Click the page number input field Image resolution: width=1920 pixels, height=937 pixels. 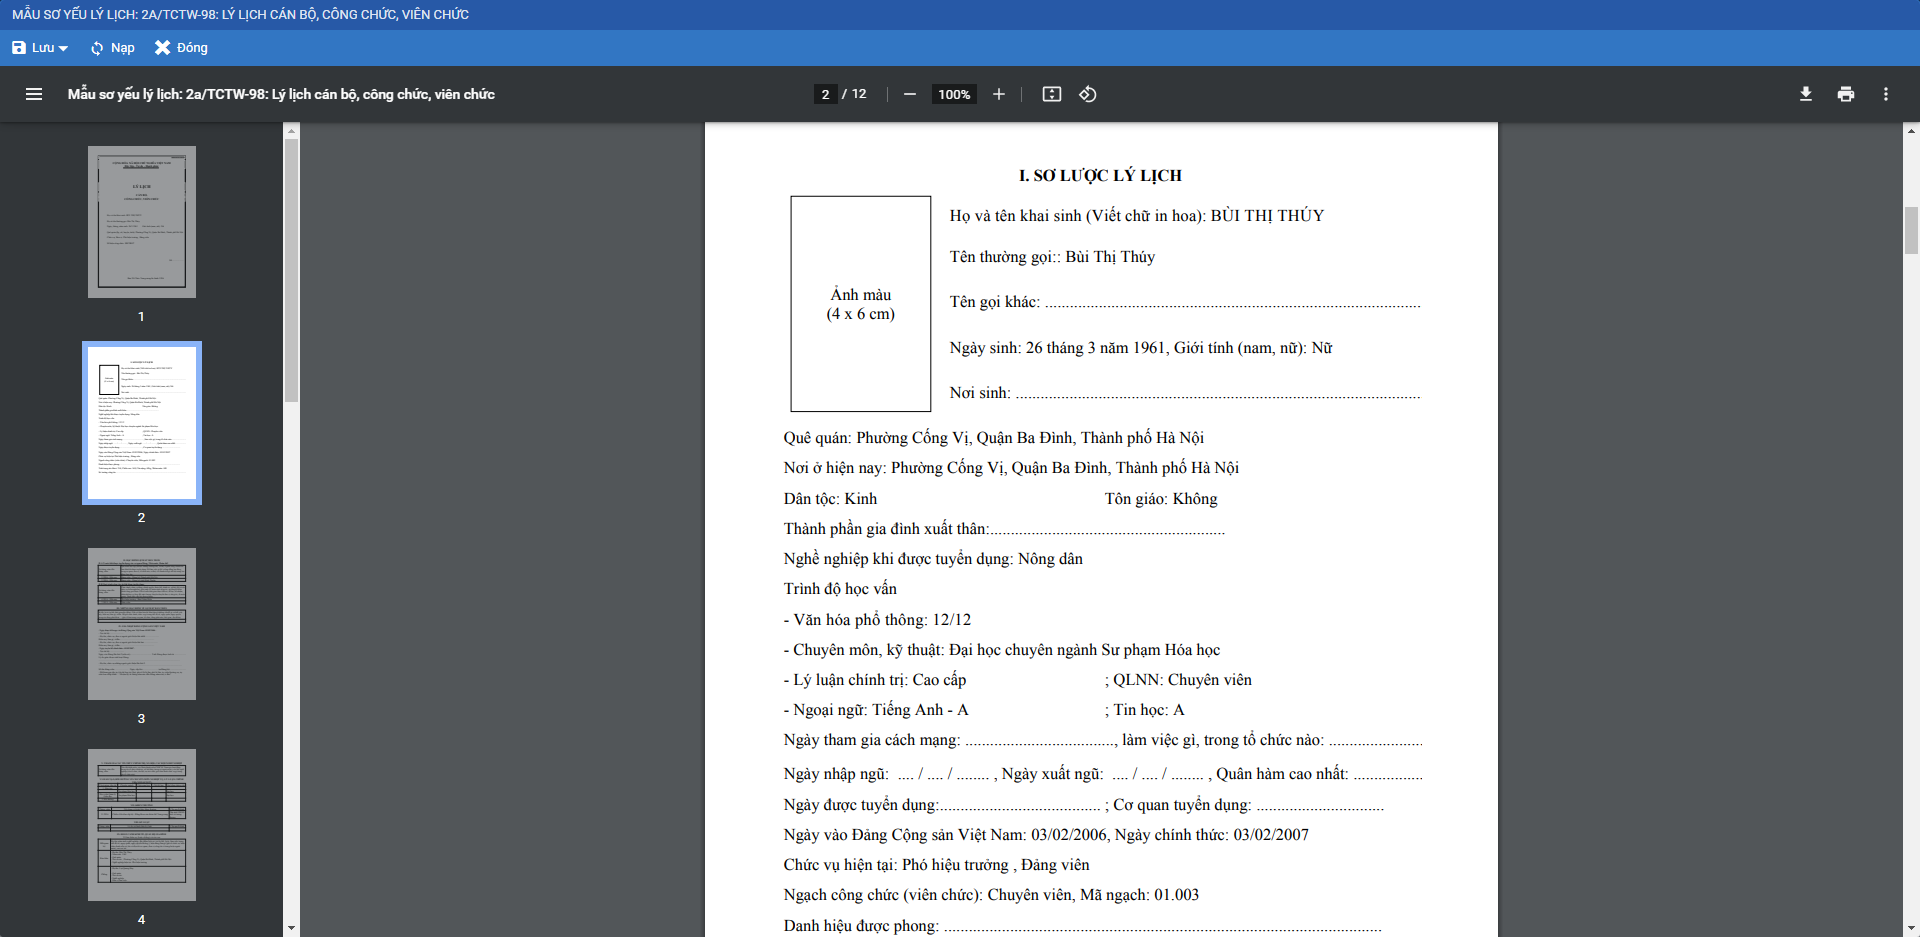825,94
